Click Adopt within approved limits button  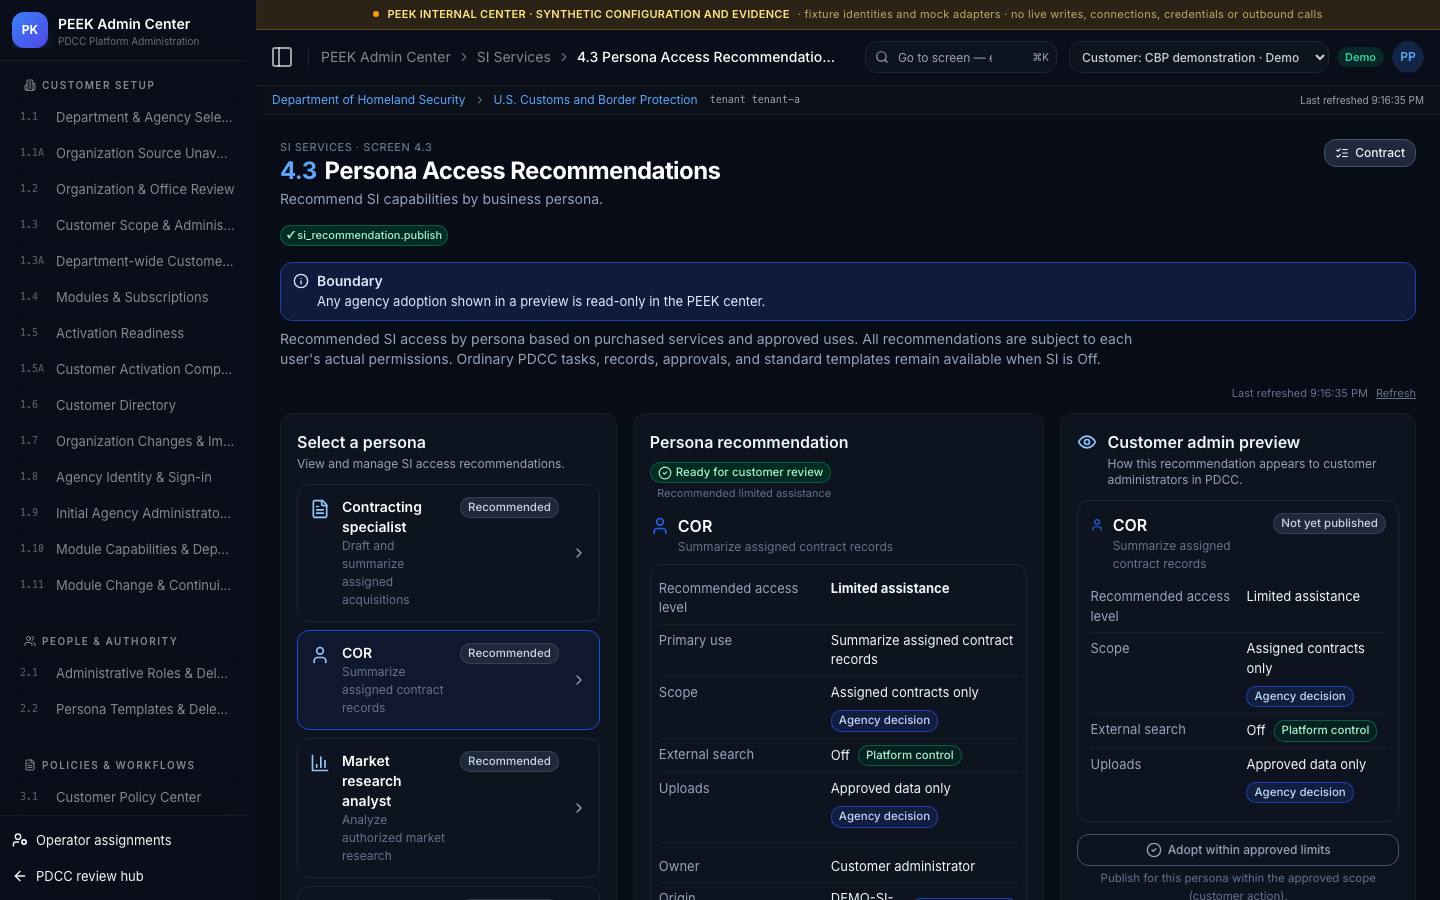pos(1237,850)
